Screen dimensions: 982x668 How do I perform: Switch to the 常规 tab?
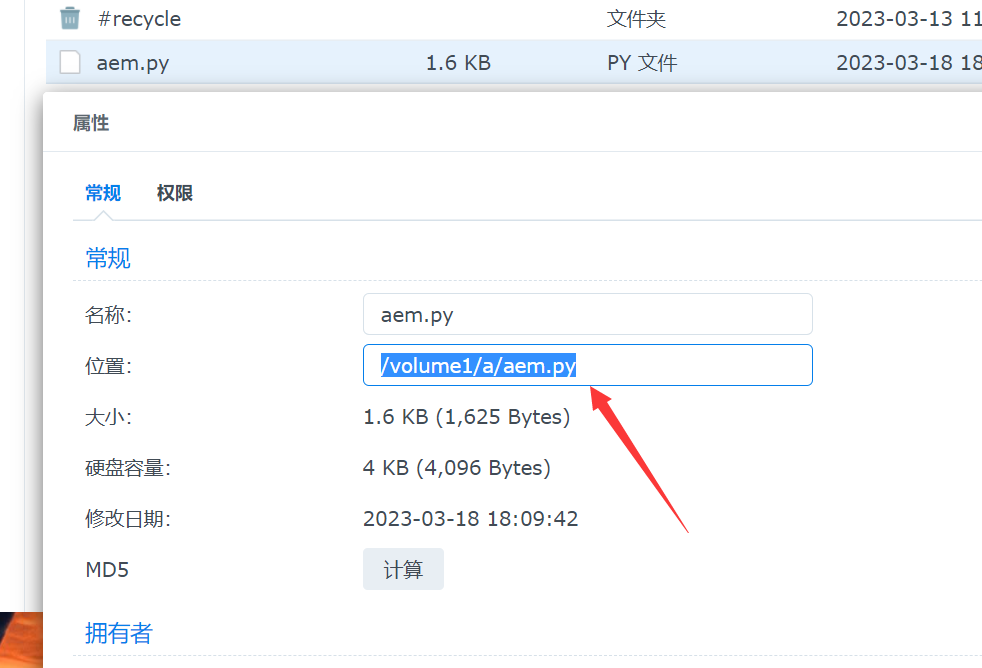point(103,193)
